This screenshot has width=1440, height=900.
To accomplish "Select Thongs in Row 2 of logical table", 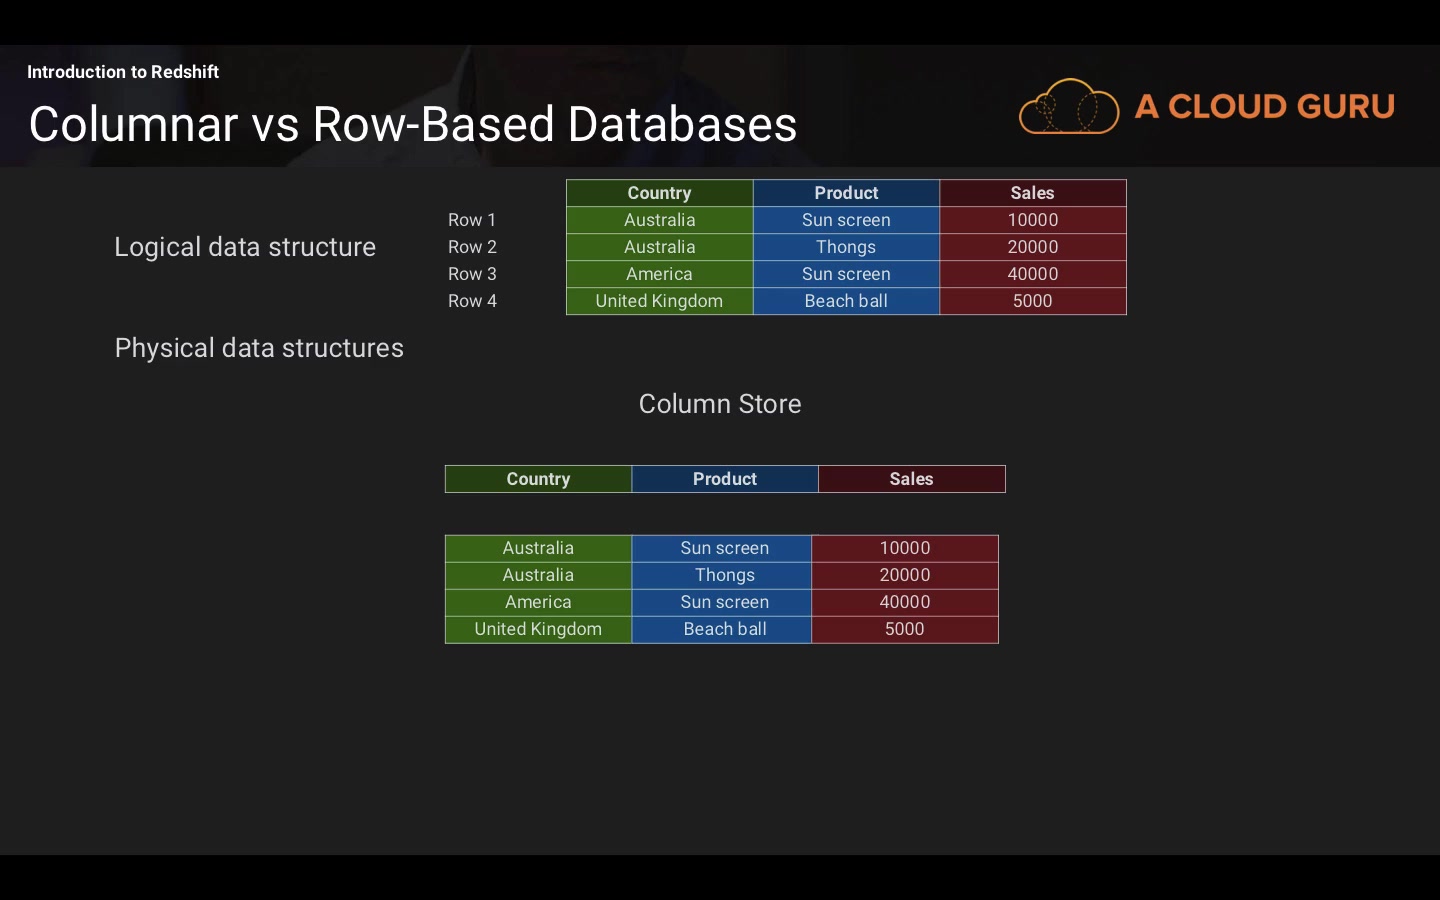I will 847,247.
